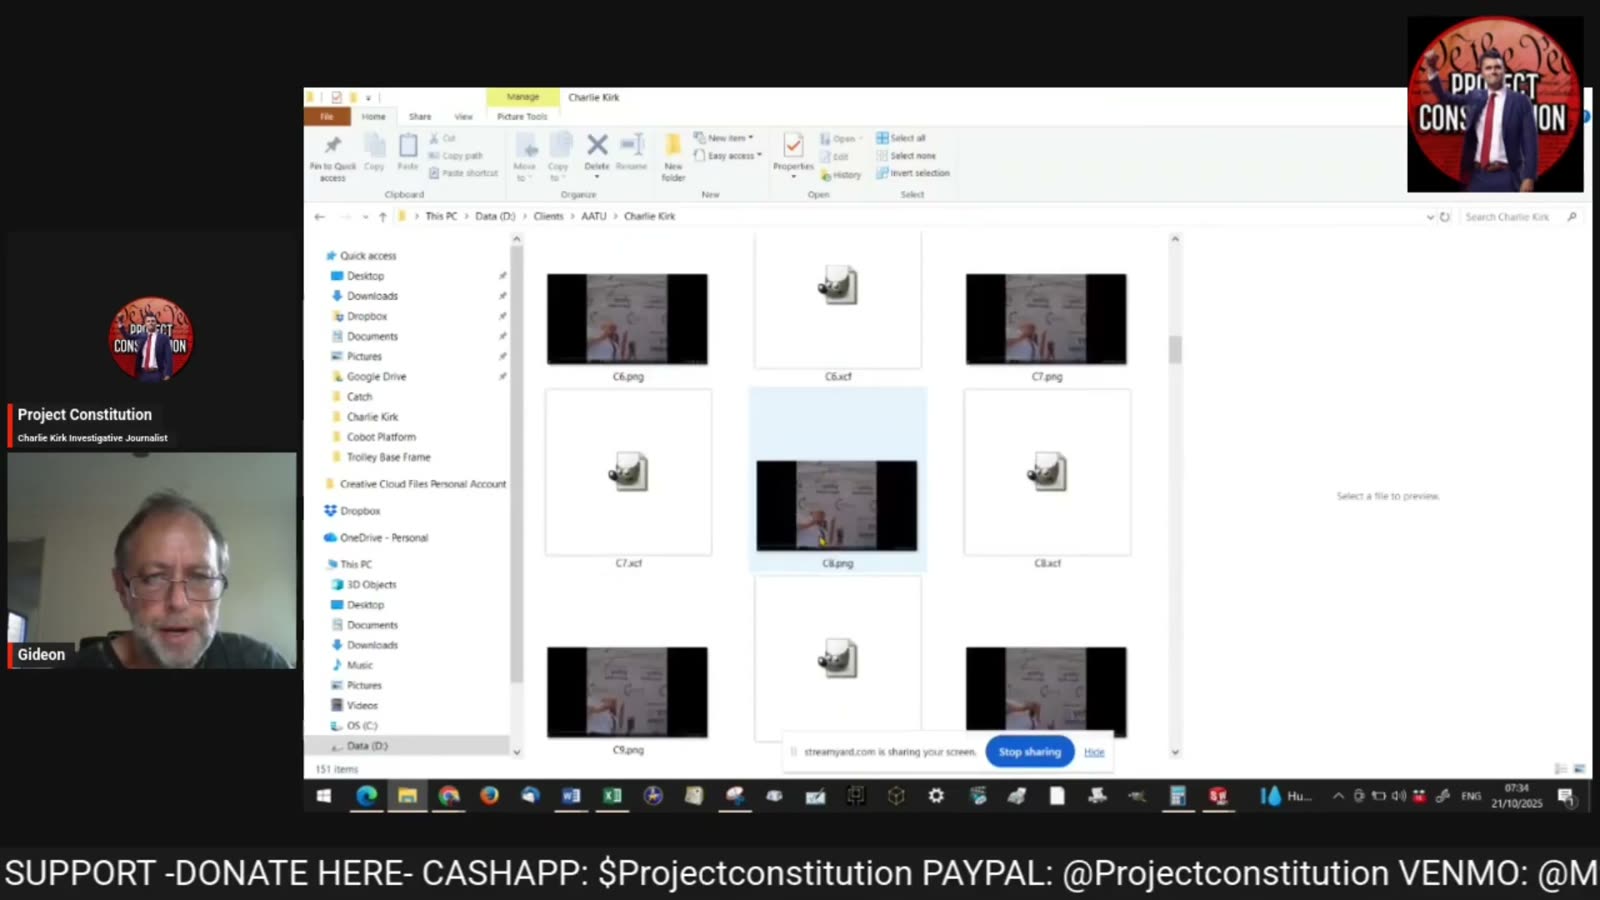The image size is (1600, 900).
Task: Select the C7.xcf GIMP file
Action: pos(628,472)
